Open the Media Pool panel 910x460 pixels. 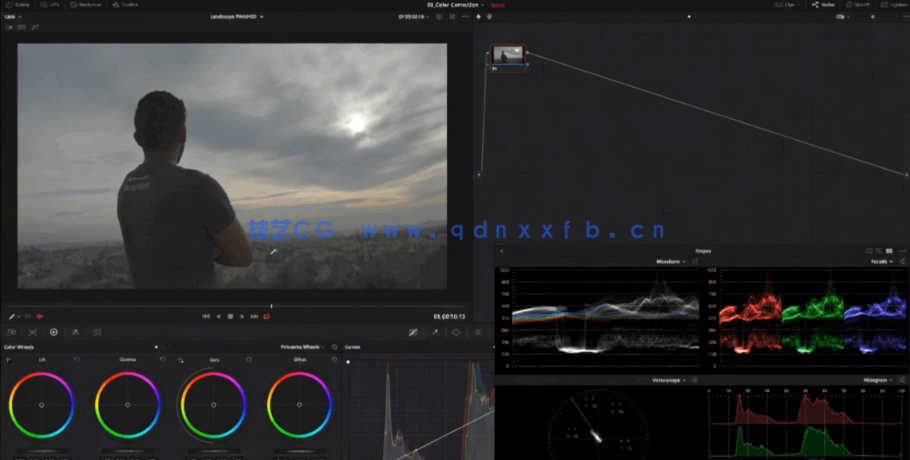[88, 5]
